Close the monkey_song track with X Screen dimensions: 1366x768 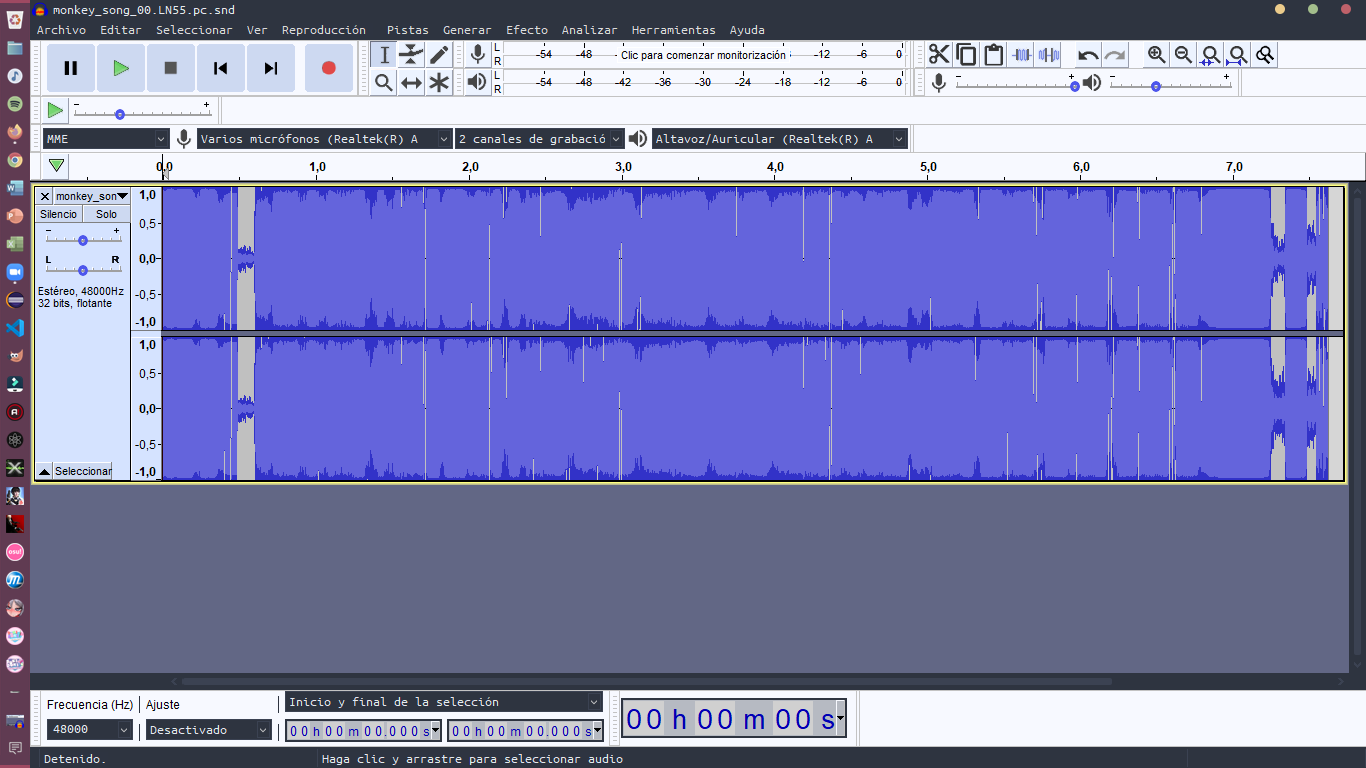(x=44, y=196)
